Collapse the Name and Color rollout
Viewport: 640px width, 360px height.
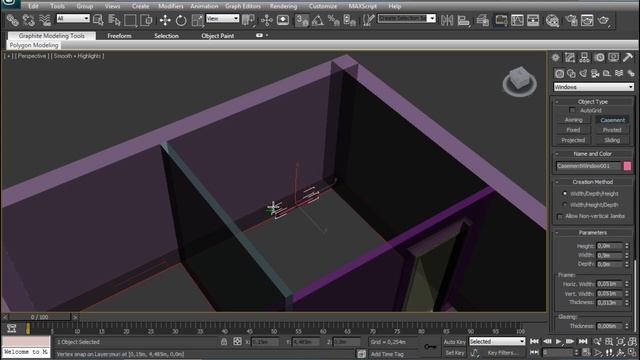(x=593, y=154)
